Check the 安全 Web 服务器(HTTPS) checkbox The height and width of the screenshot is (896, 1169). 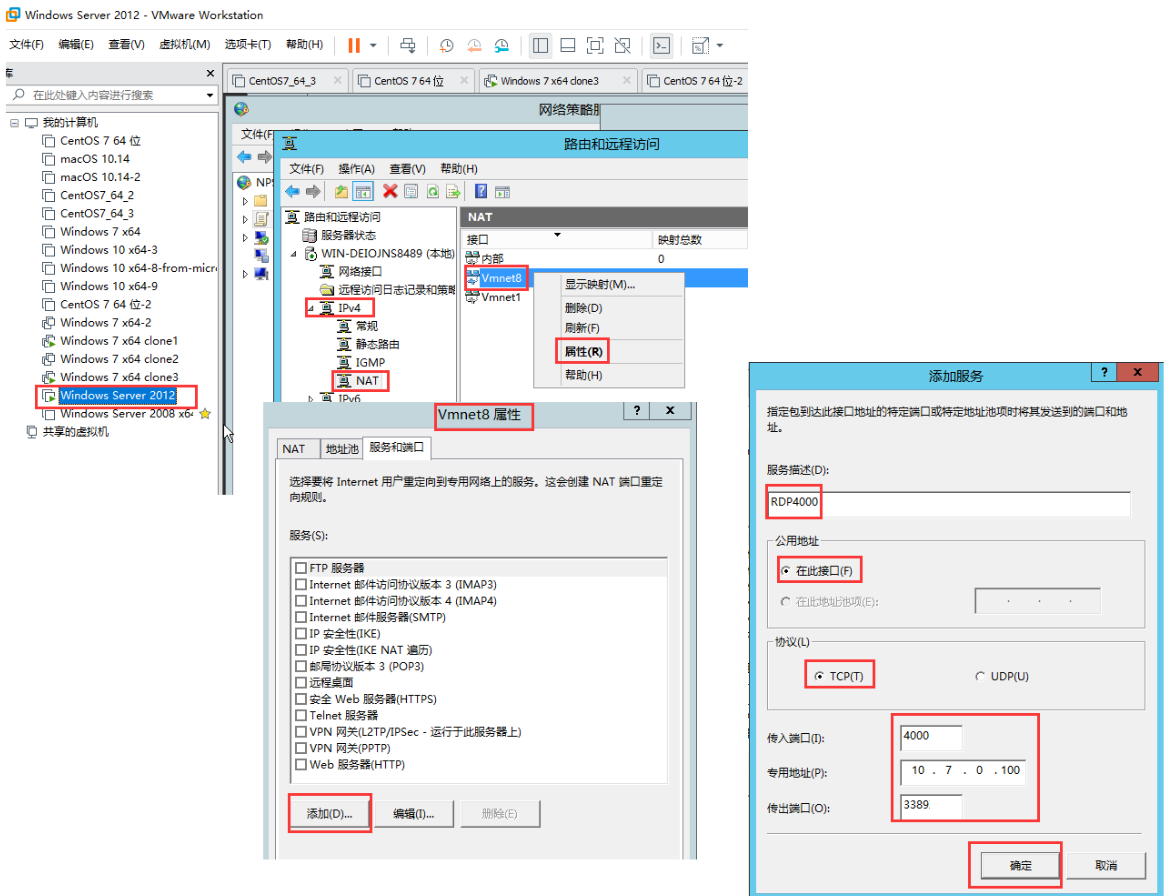(301, 699)
